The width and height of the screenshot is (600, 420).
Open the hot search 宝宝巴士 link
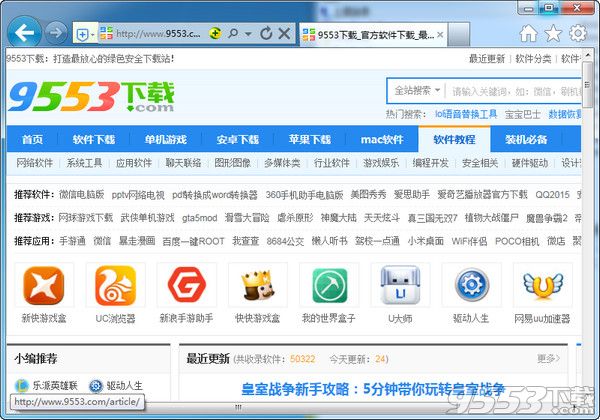click(523, 114)
